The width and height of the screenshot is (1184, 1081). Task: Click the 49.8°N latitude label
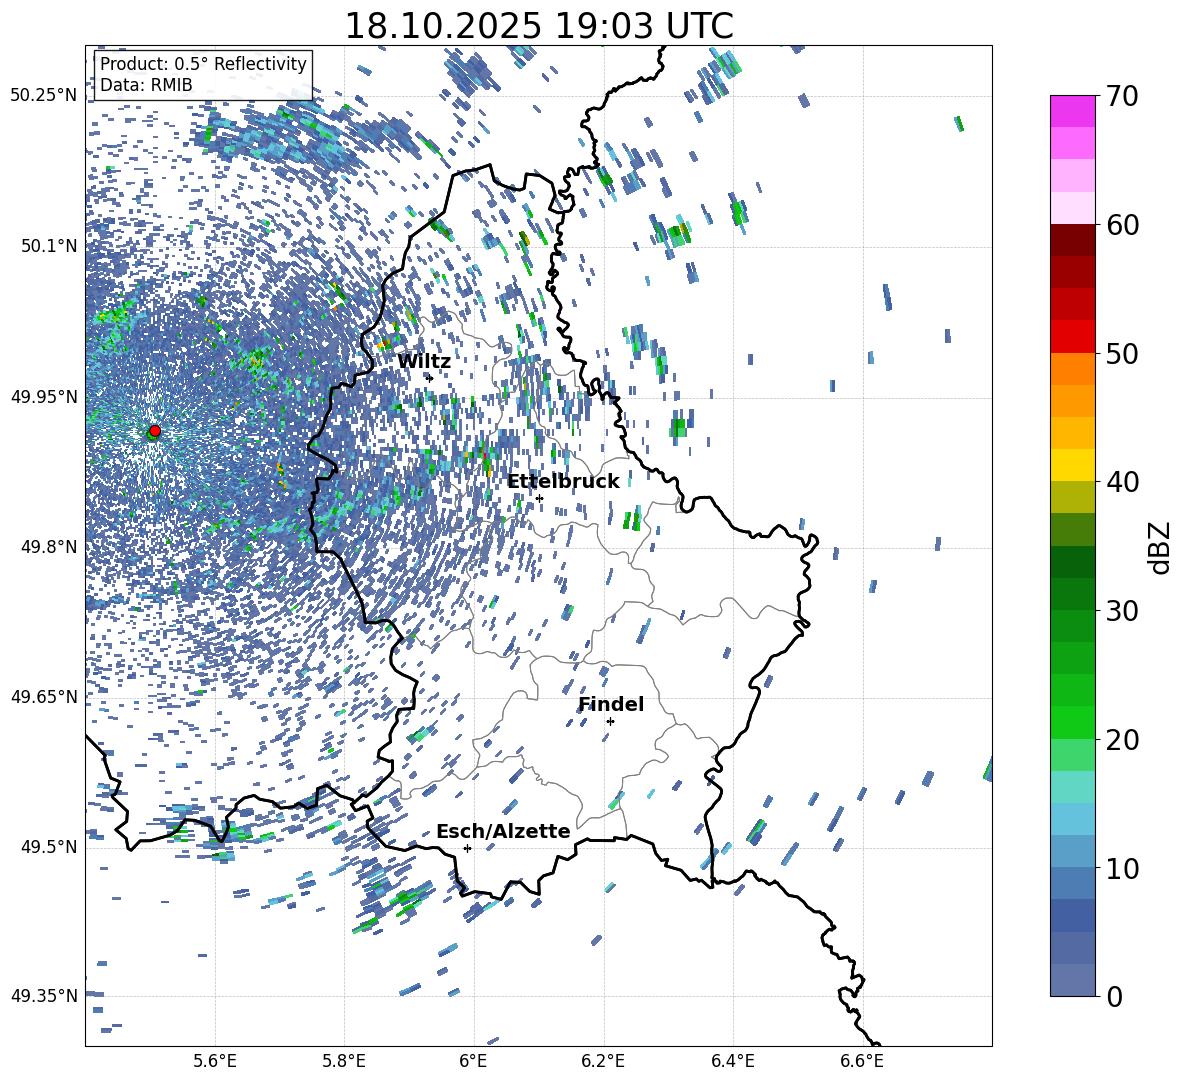[49, 547]
